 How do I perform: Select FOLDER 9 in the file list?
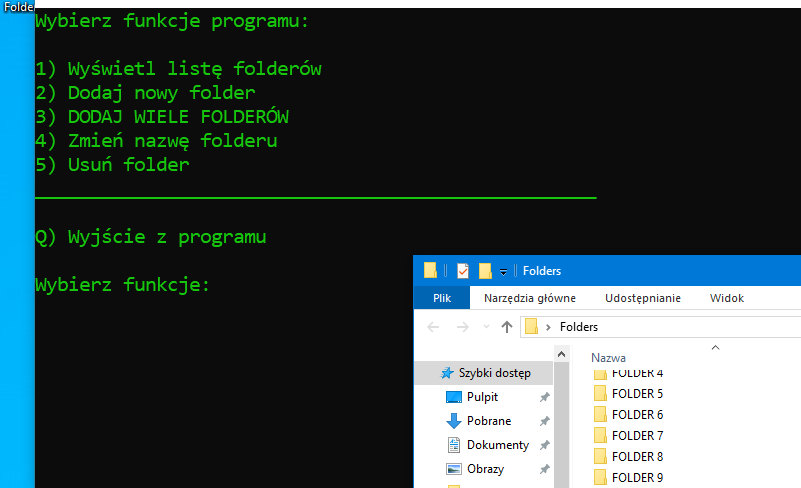[637, 478]
